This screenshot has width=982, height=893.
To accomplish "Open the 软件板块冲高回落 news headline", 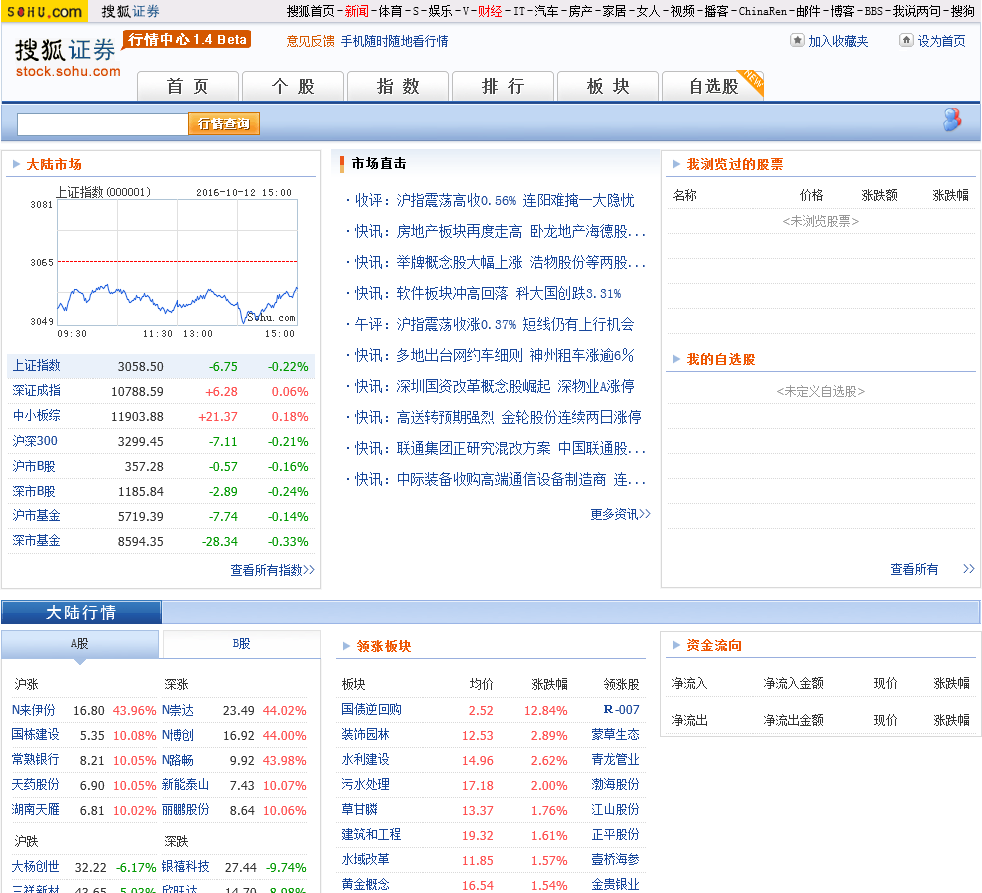I will [x=488, y=294].
